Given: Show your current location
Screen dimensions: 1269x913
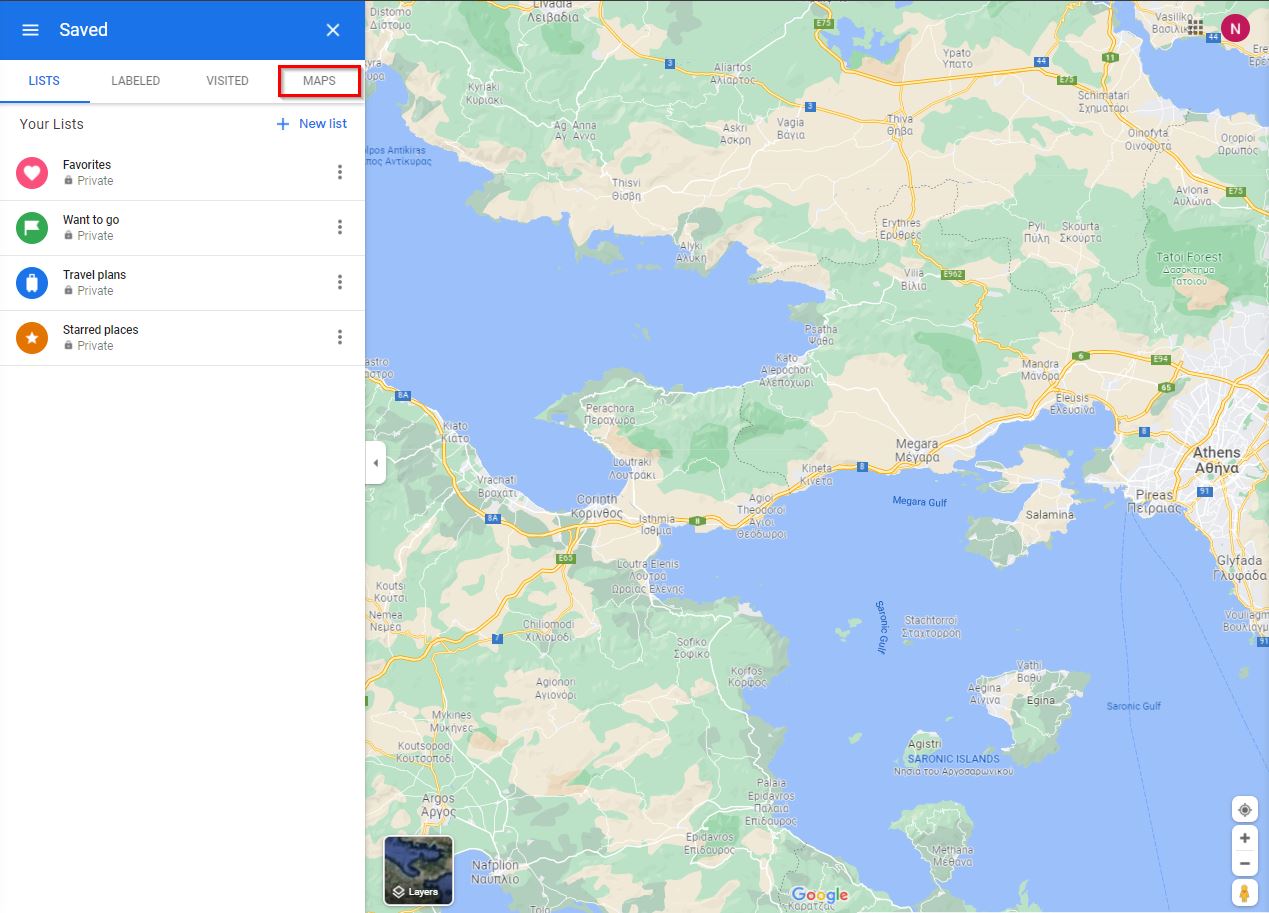Looking at the screenshot, I should (1245, 809).
